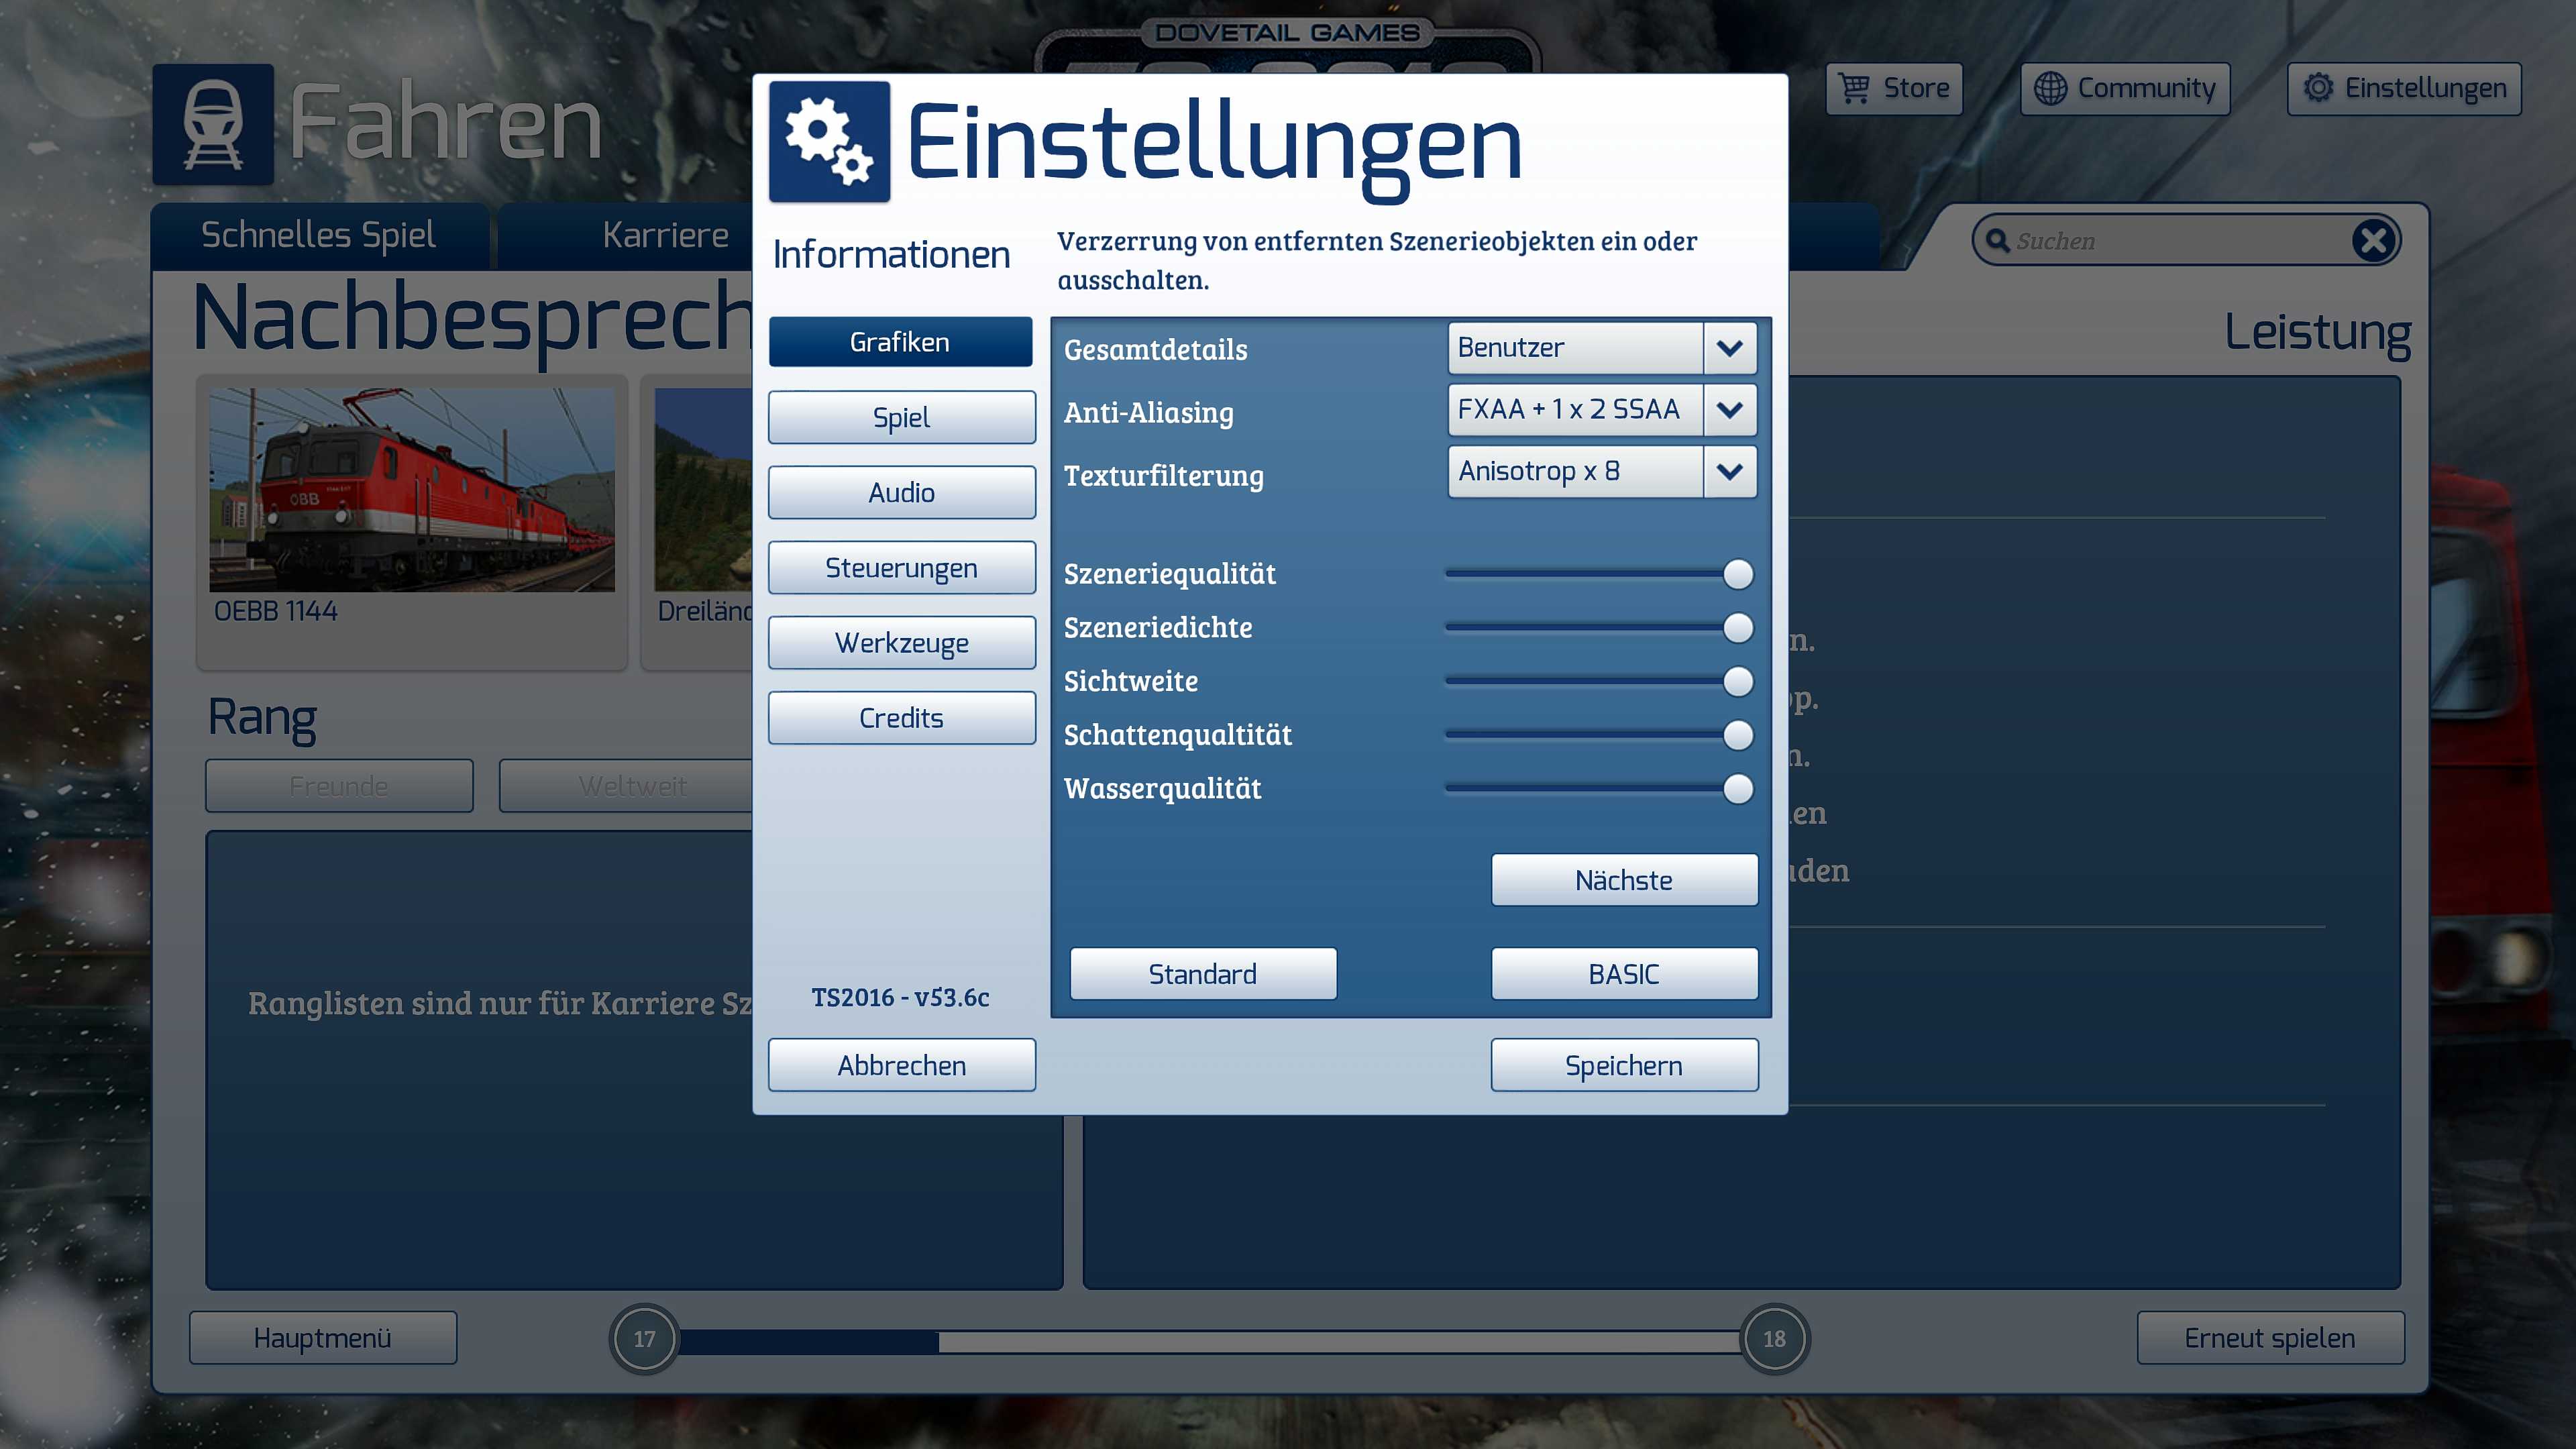Click the OEBB 1144 locomotive thumbnail
The image size is (2576, 1449).
tap(412, 490)
